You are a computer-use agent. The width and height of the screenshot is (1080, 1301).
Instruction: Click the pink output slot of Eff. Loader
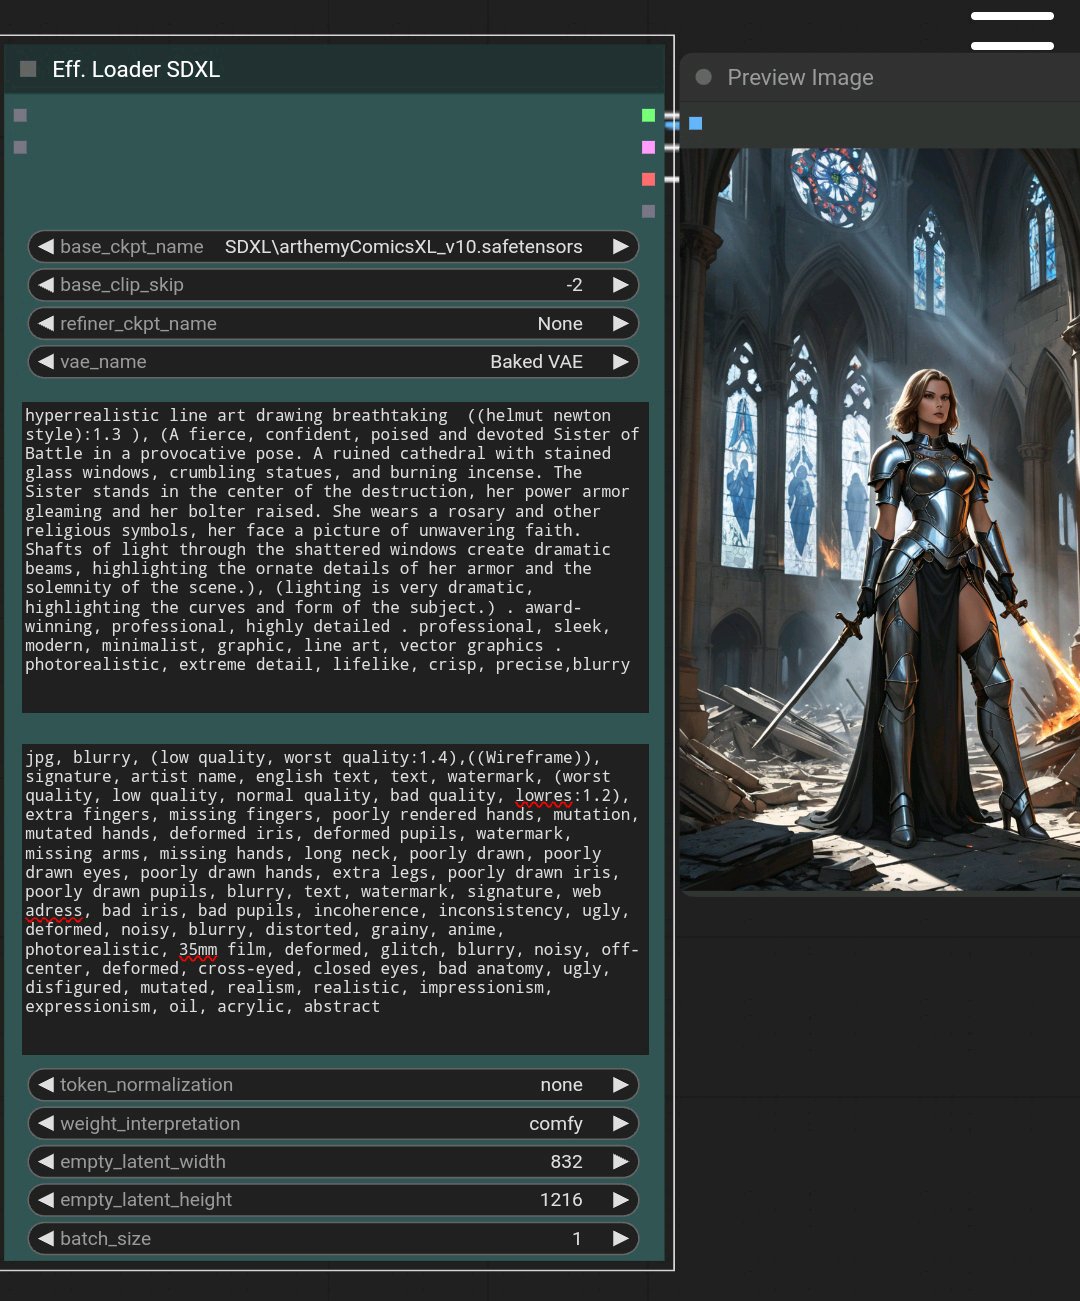click(648, 147)
